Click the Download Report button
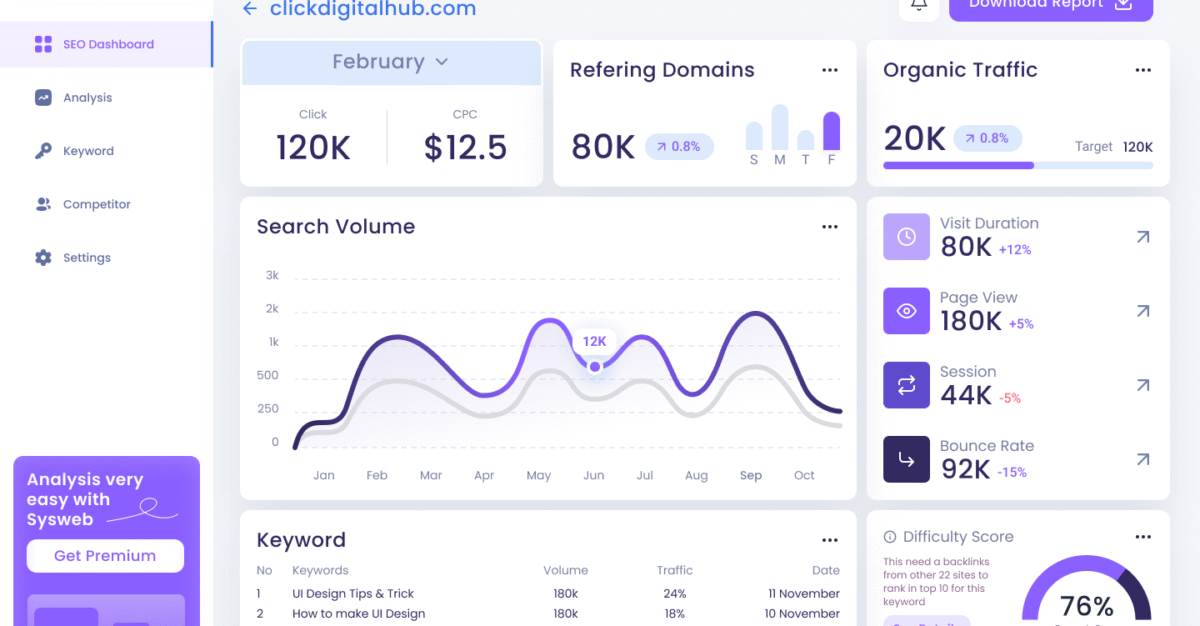1200x626 pixels. pyautogui.click(x=1050, y=6)
